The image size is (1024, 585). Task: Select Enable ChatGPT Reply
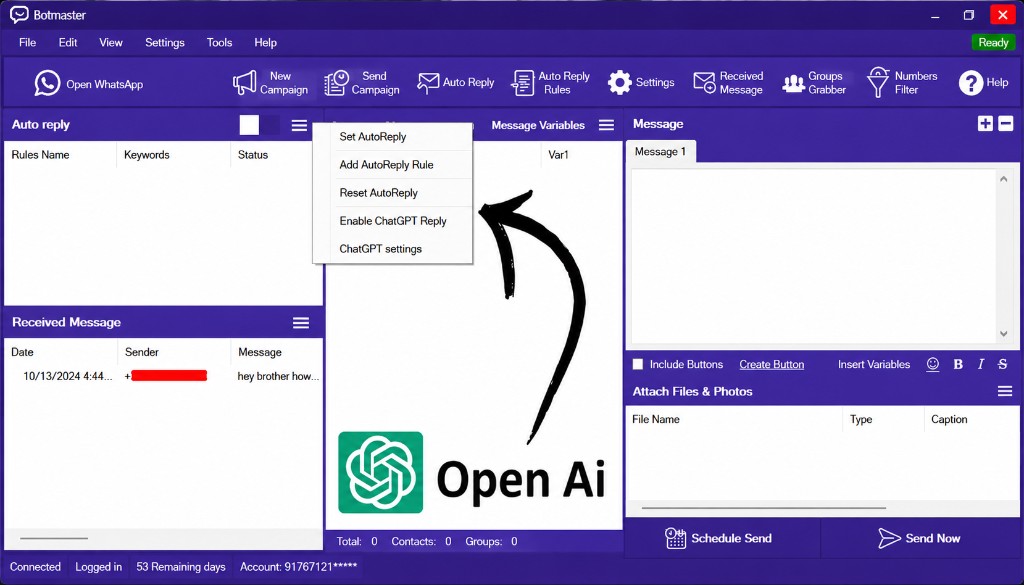(392, 221)
